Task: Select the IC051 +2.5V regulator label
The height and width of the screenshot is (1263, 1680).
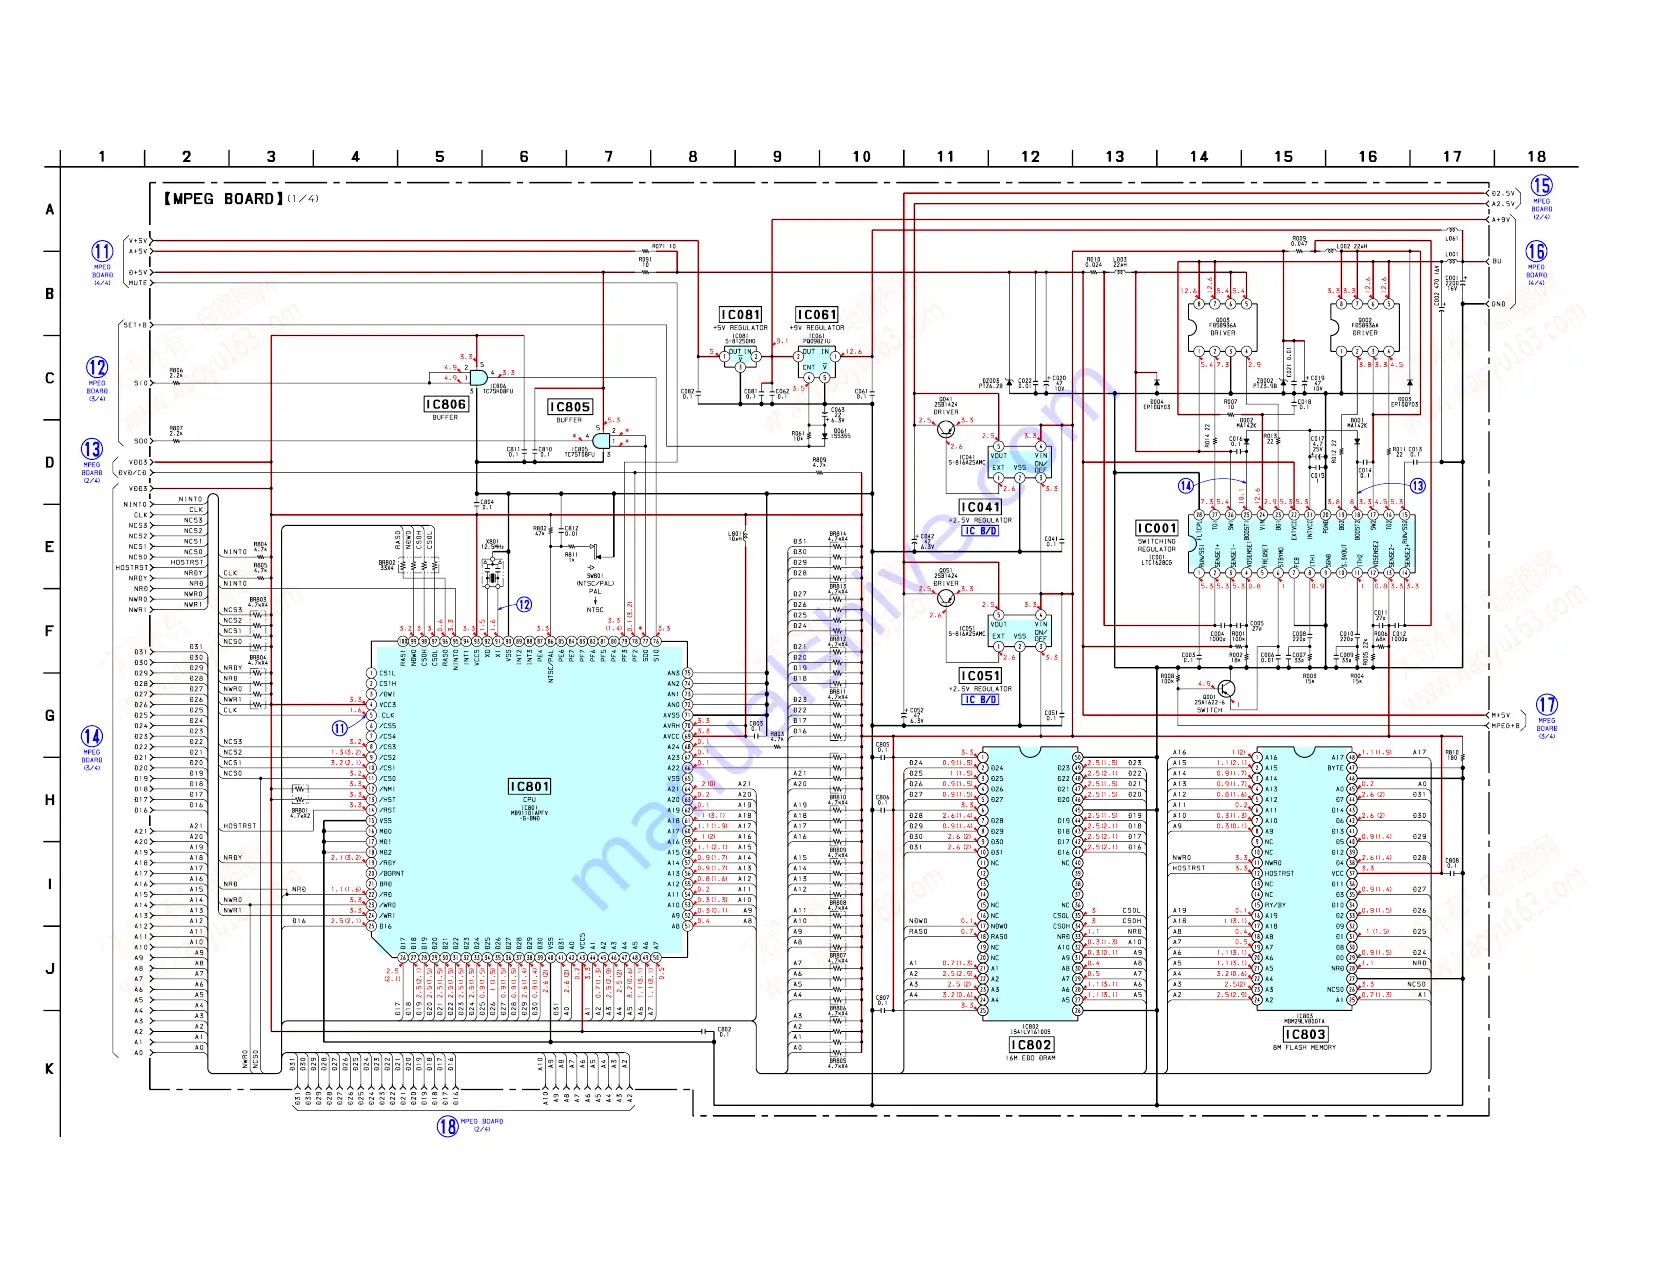Action: (980, 676)
